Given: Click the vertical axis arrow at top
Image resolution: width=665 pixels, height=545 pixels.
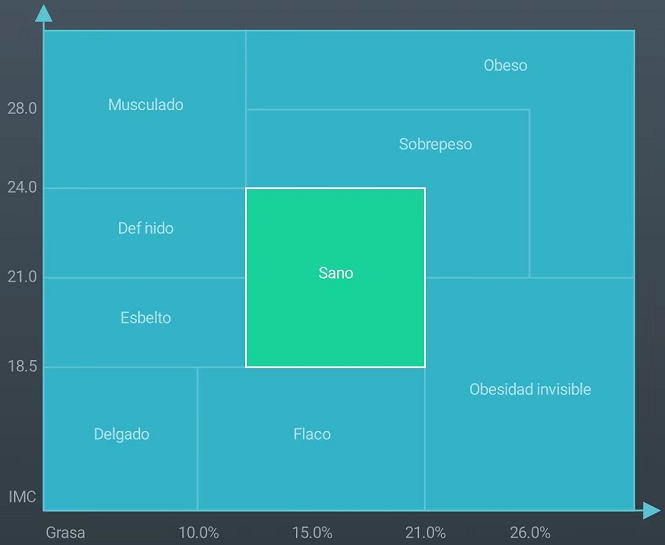Looking at the screenshot, I should (x=44, y=14).
